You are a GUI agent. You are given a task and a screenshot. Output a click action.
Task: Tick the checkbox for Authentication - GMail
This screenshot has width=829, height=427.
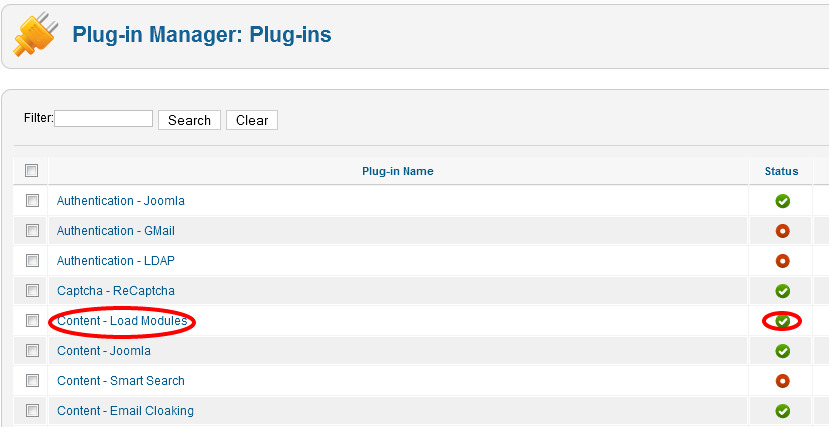coord(32,231)
